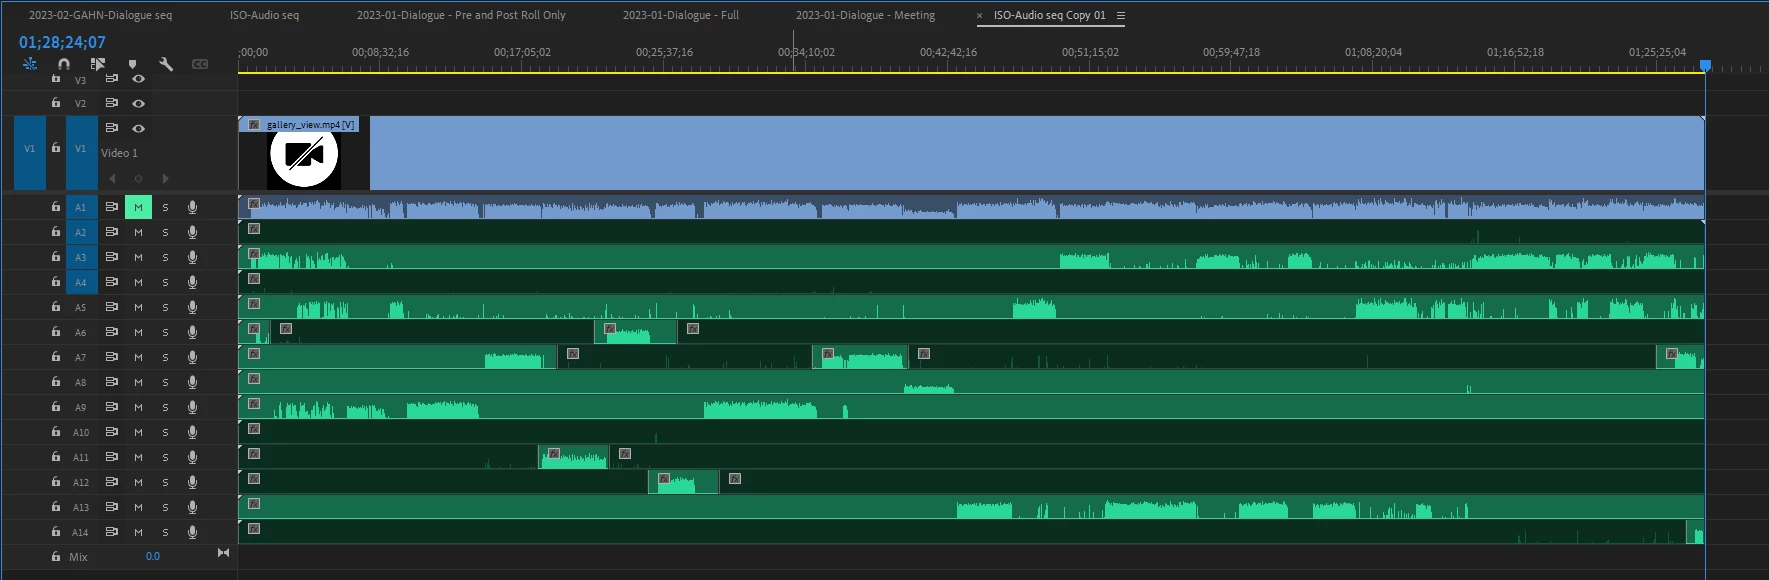The width and height of the screenshot is (1769, 580).
Task: Mute track A2
Action: pyautogui.click(x=138, y=232)
